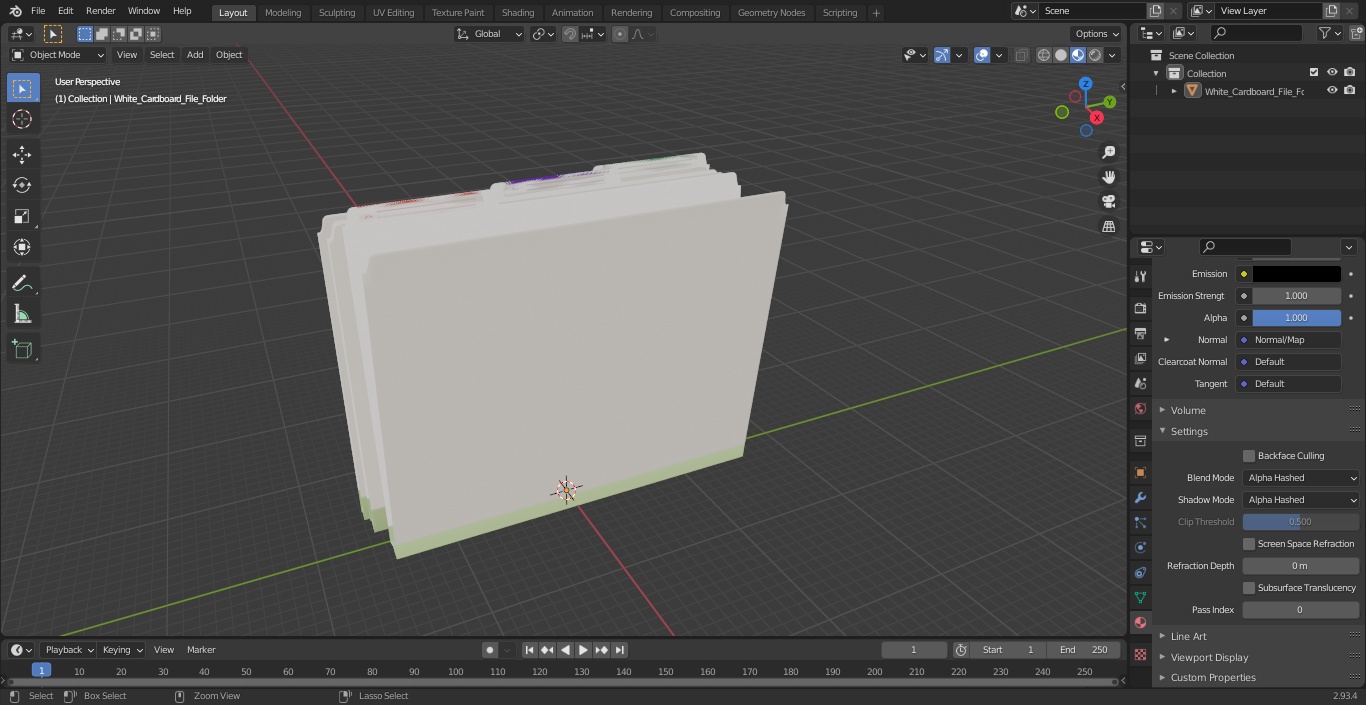Click End frame field 250
Screen dimensions: 1366x705
pos(1085,650)
